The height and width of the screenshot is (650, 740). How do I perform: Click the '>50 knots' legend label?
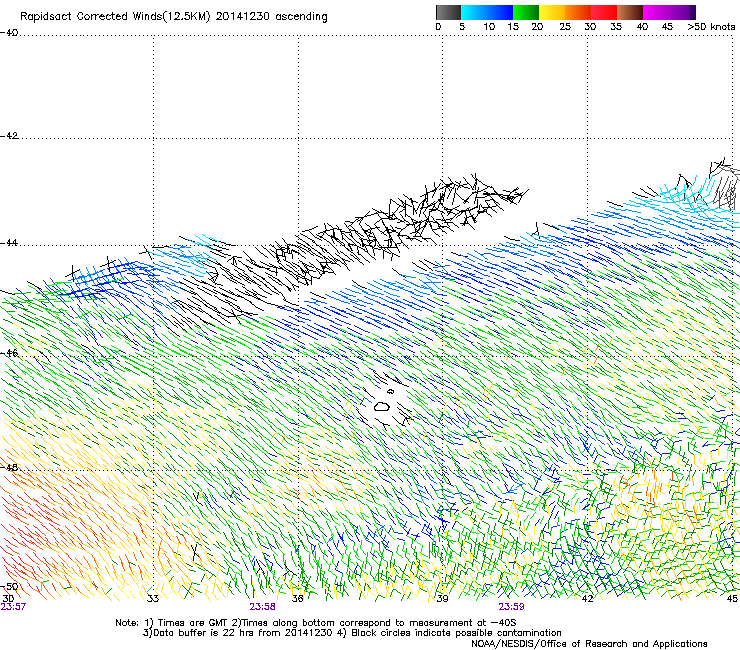711,27
